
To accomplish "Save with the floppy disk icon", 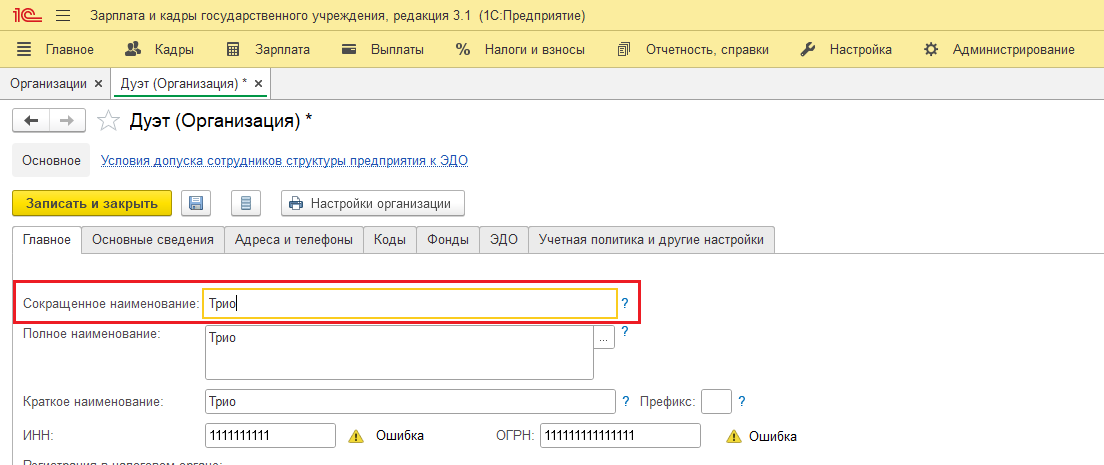I will click(x=196, y=204).
